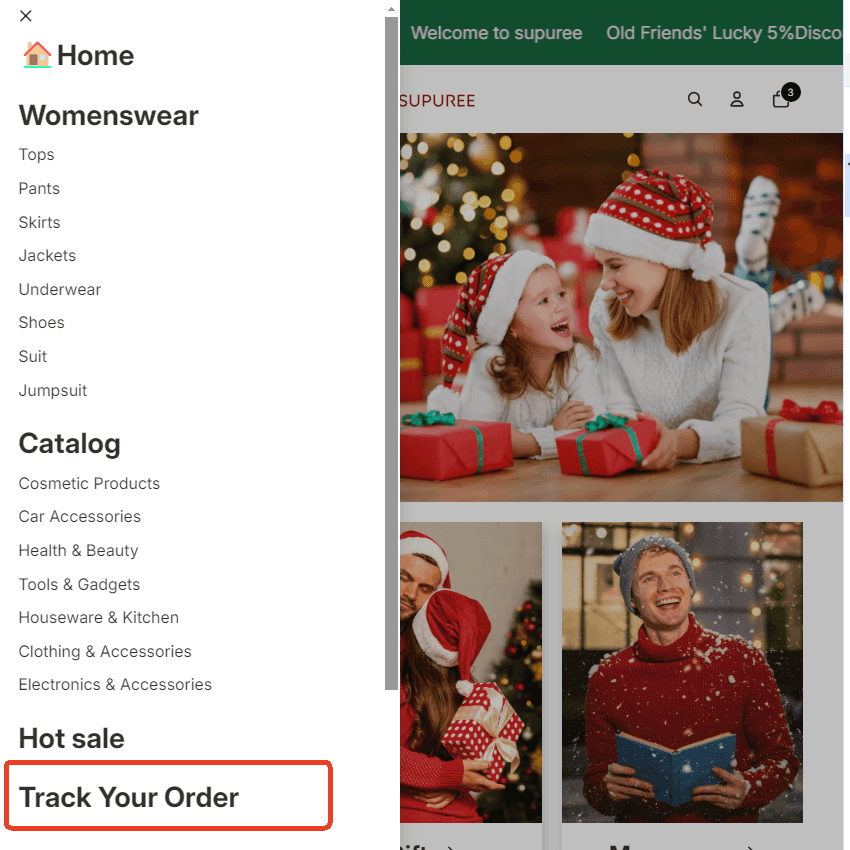Select Jackets category link
This screenshot has width=850, height=850.
[x=47, y=255]
